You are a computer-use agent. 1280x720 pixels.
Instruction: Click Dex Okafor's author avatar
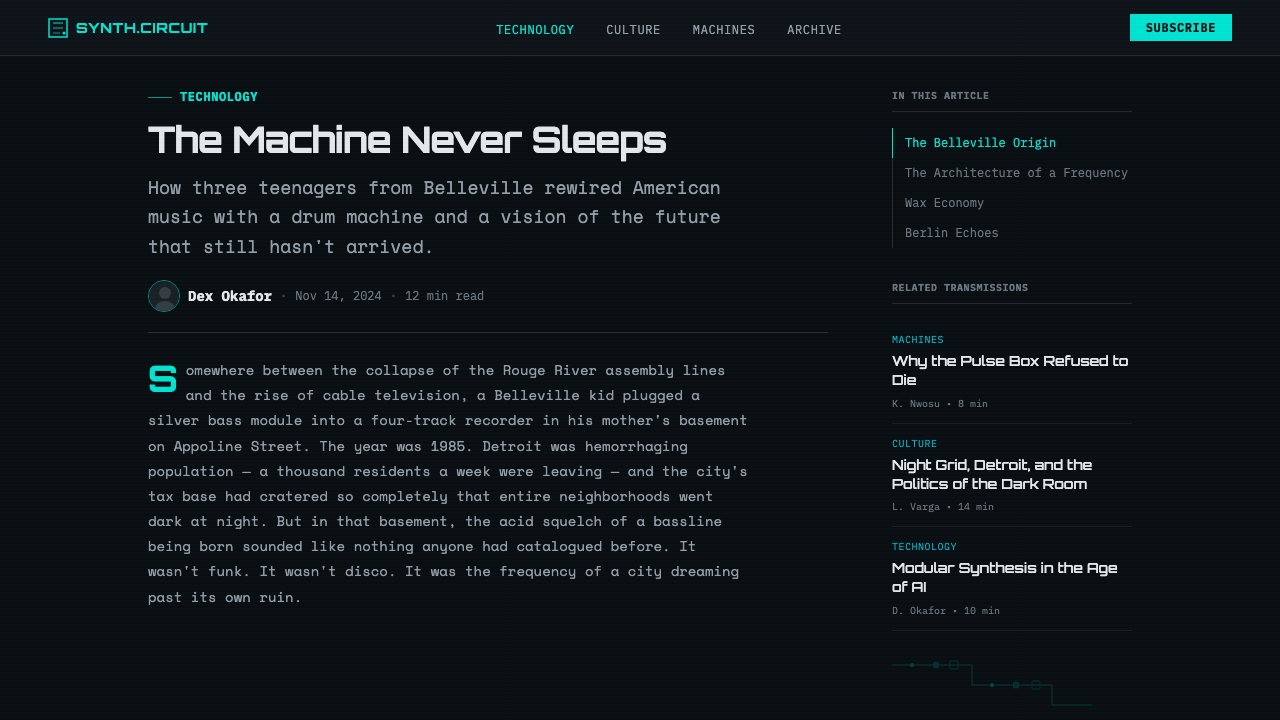[164, 296]
